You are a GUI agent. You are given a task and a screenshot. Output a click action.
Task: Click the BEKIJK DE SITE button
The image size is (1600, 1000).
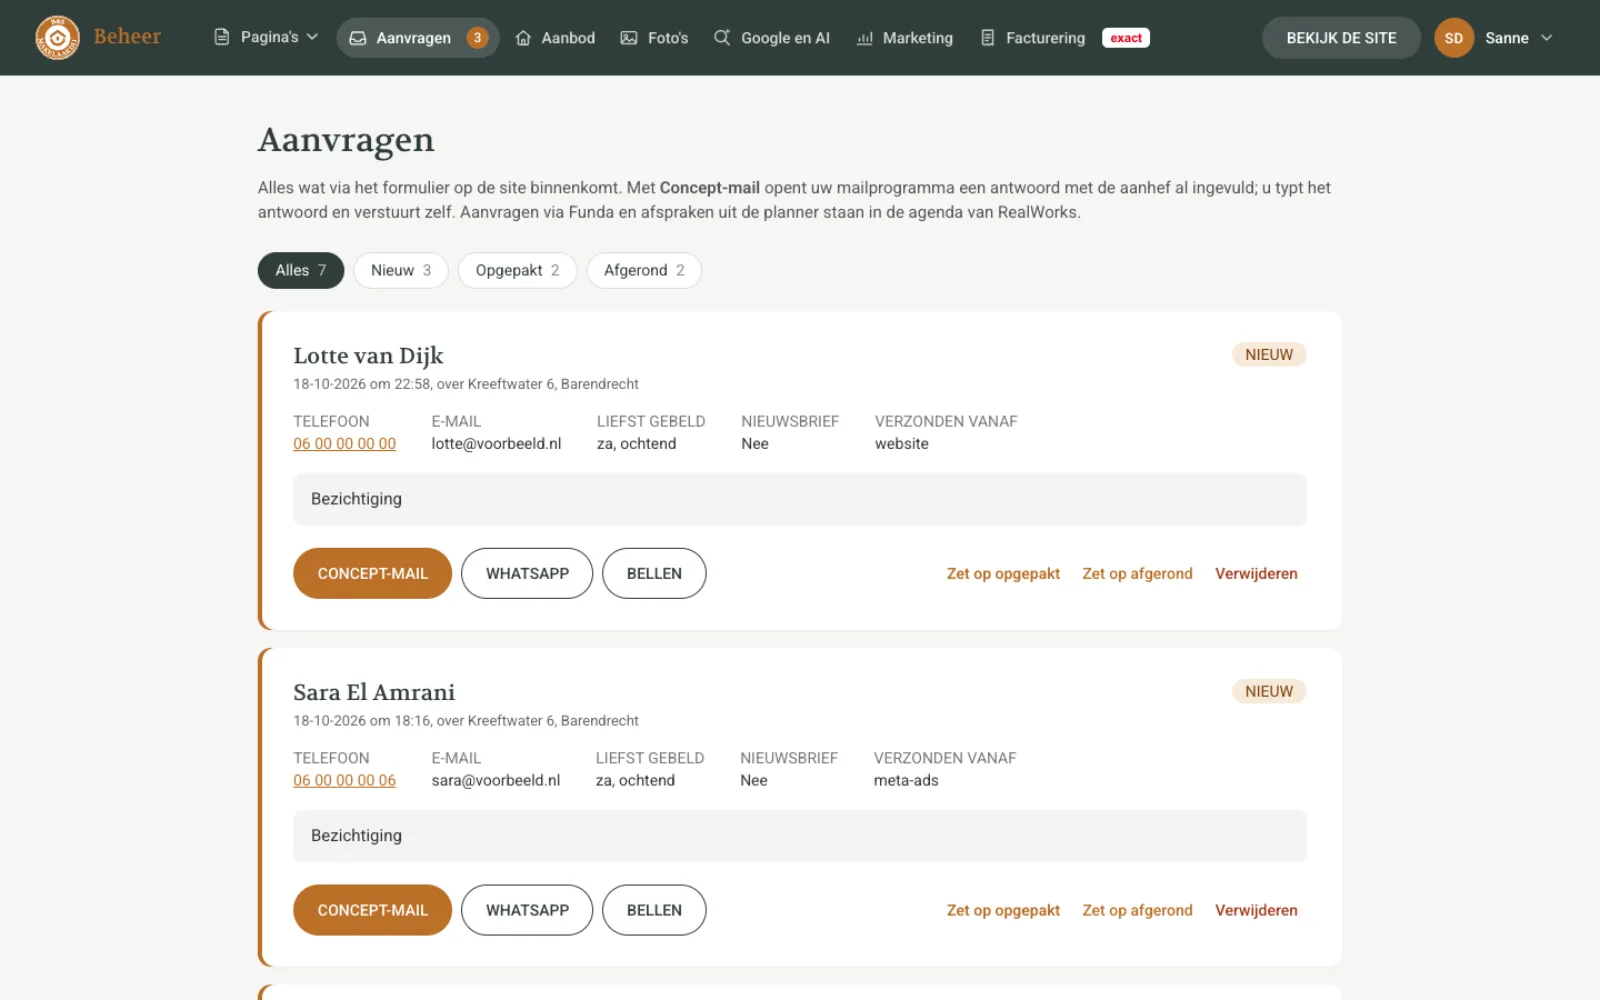(1341, 38)
